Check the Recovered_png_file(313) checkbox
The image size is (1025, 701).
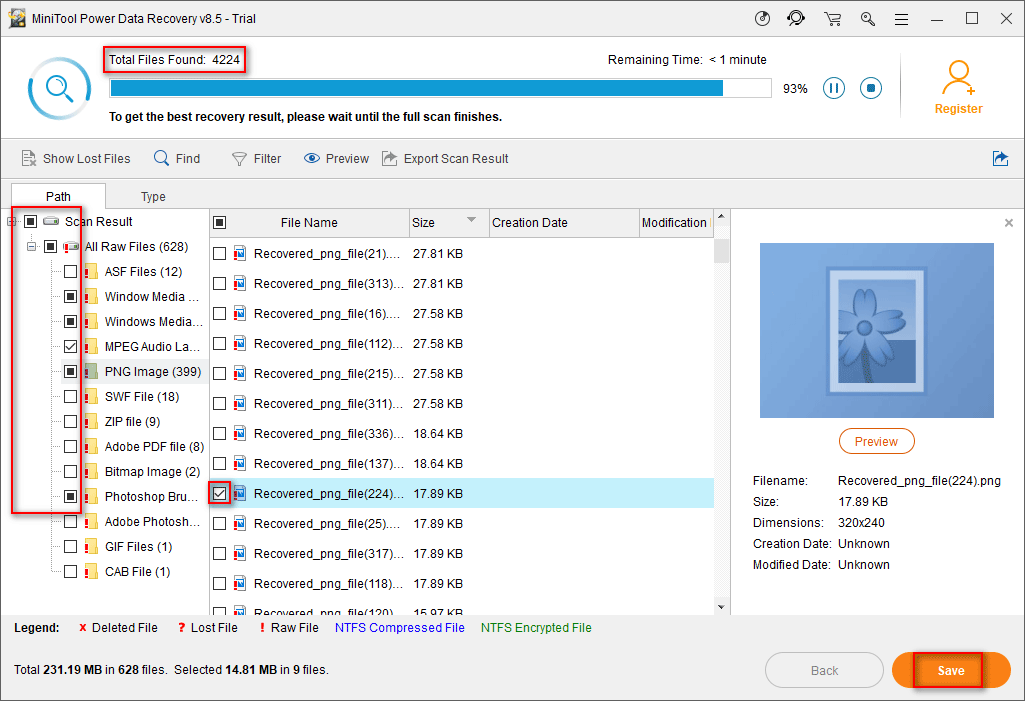point(220,283)
